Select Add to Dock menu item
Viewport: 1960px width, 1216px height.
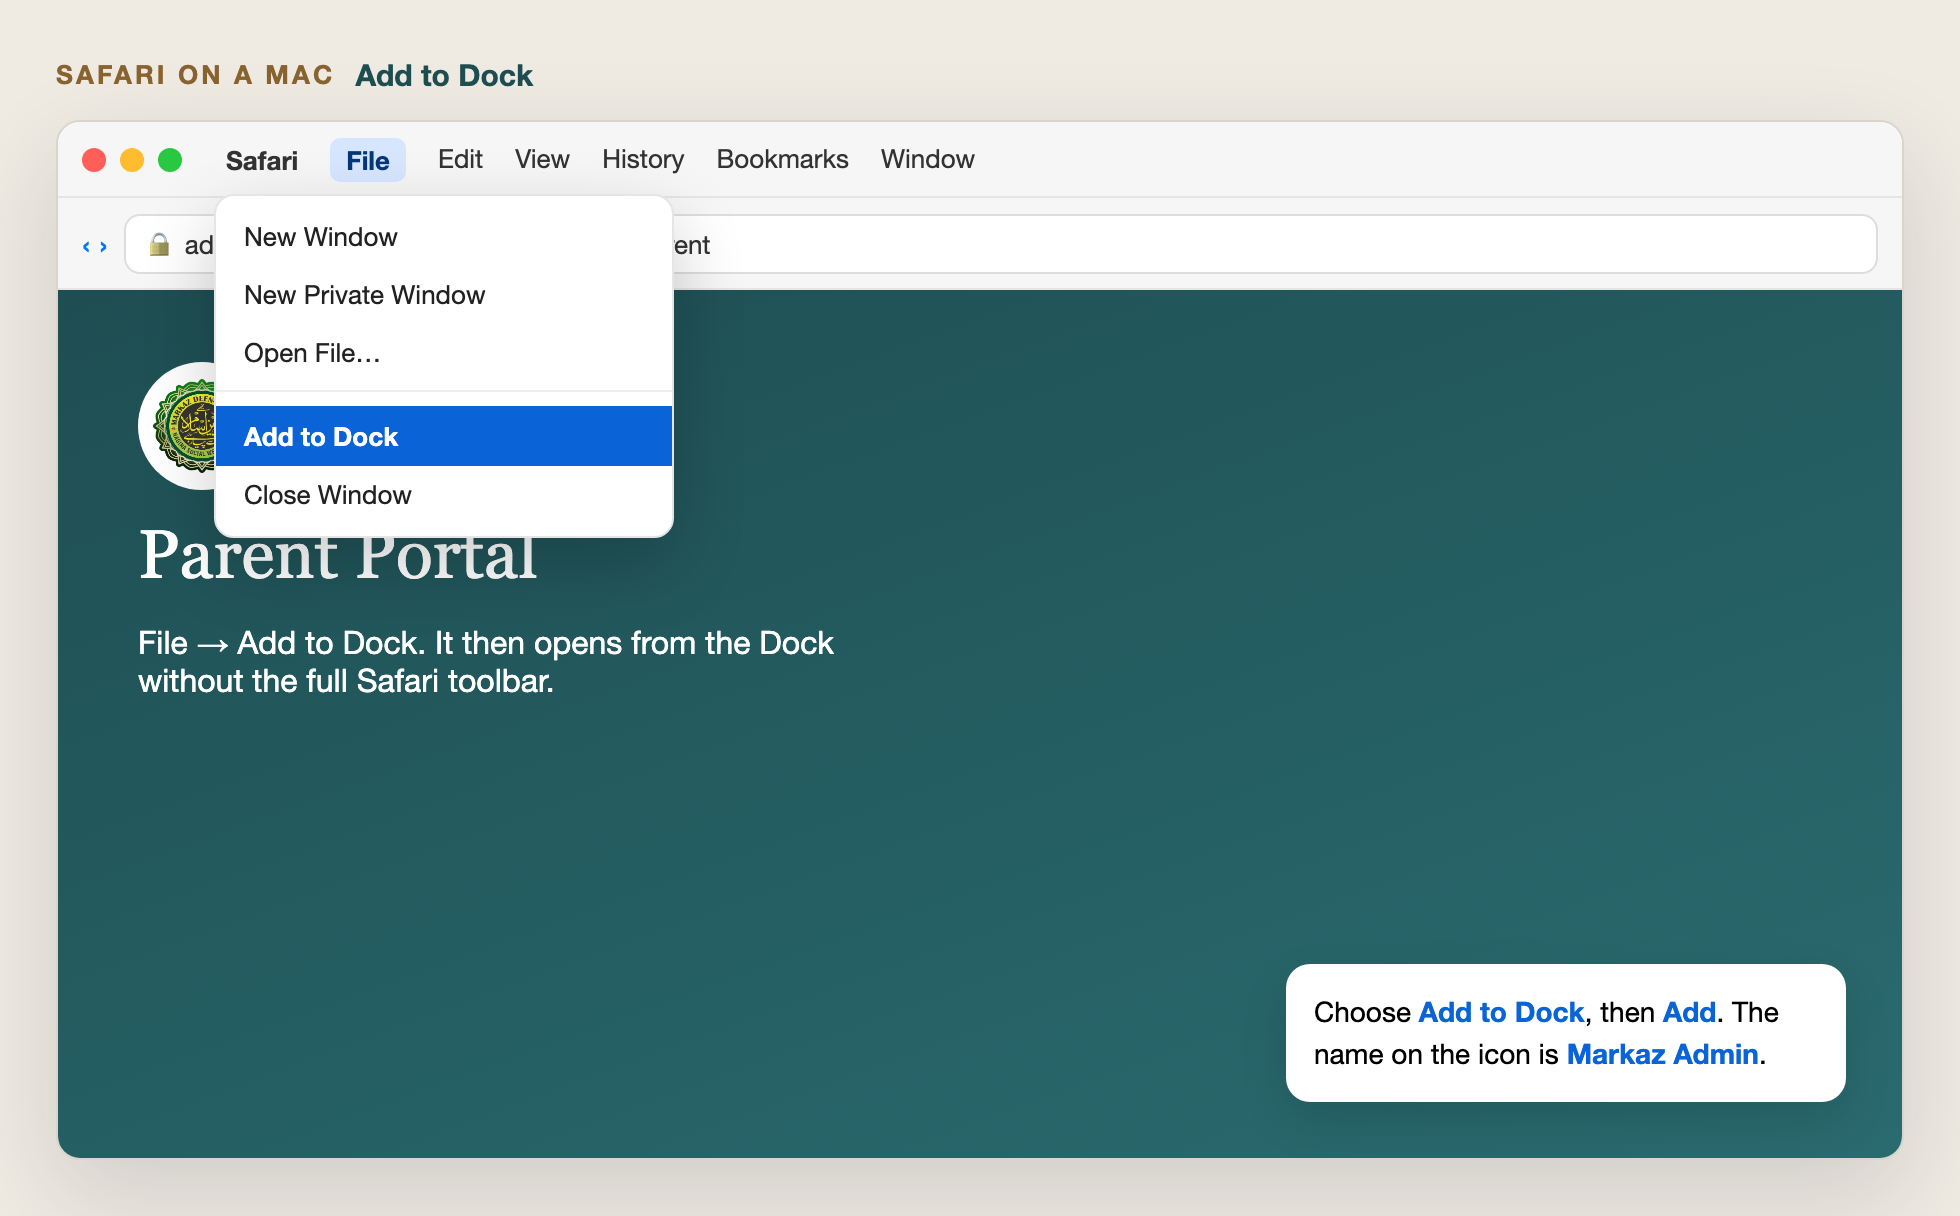click(444, 436)
